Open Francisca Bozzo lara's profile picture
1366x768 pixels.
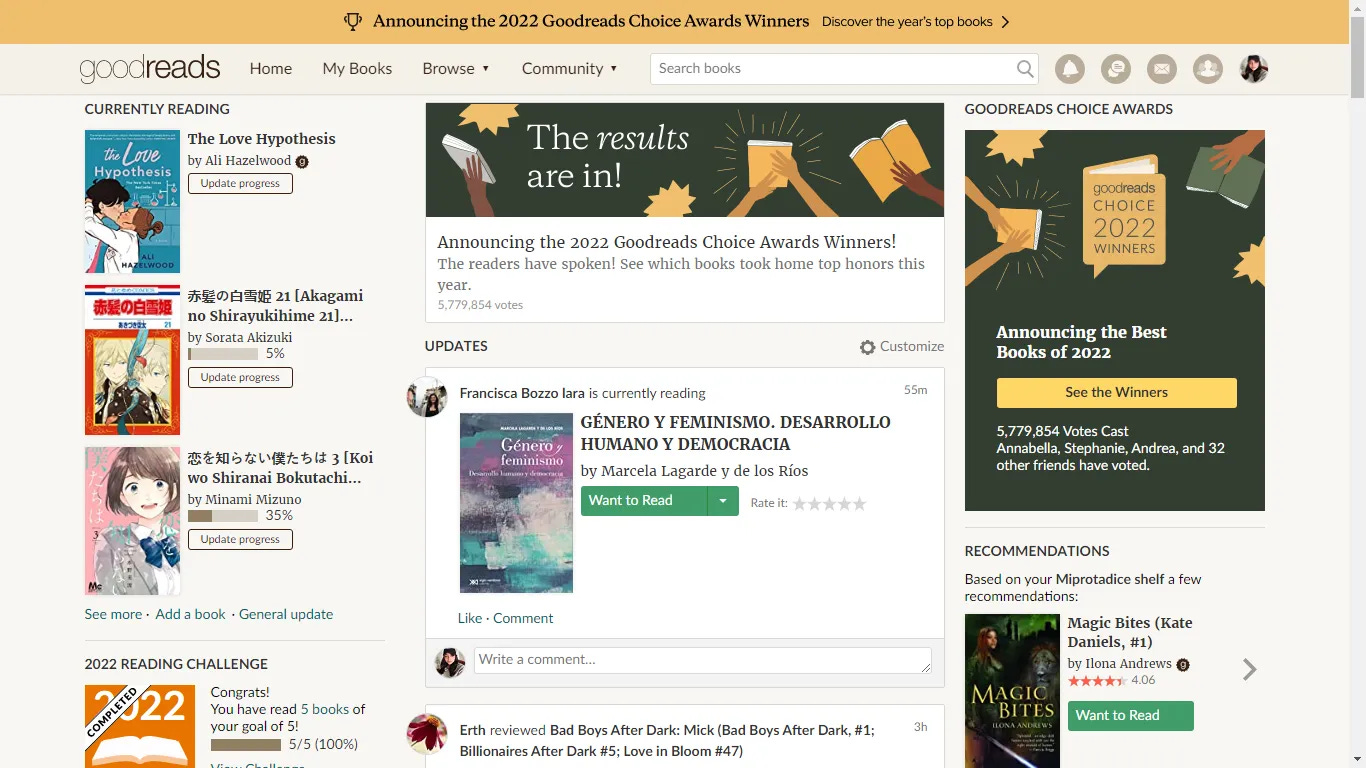point(426,397)
